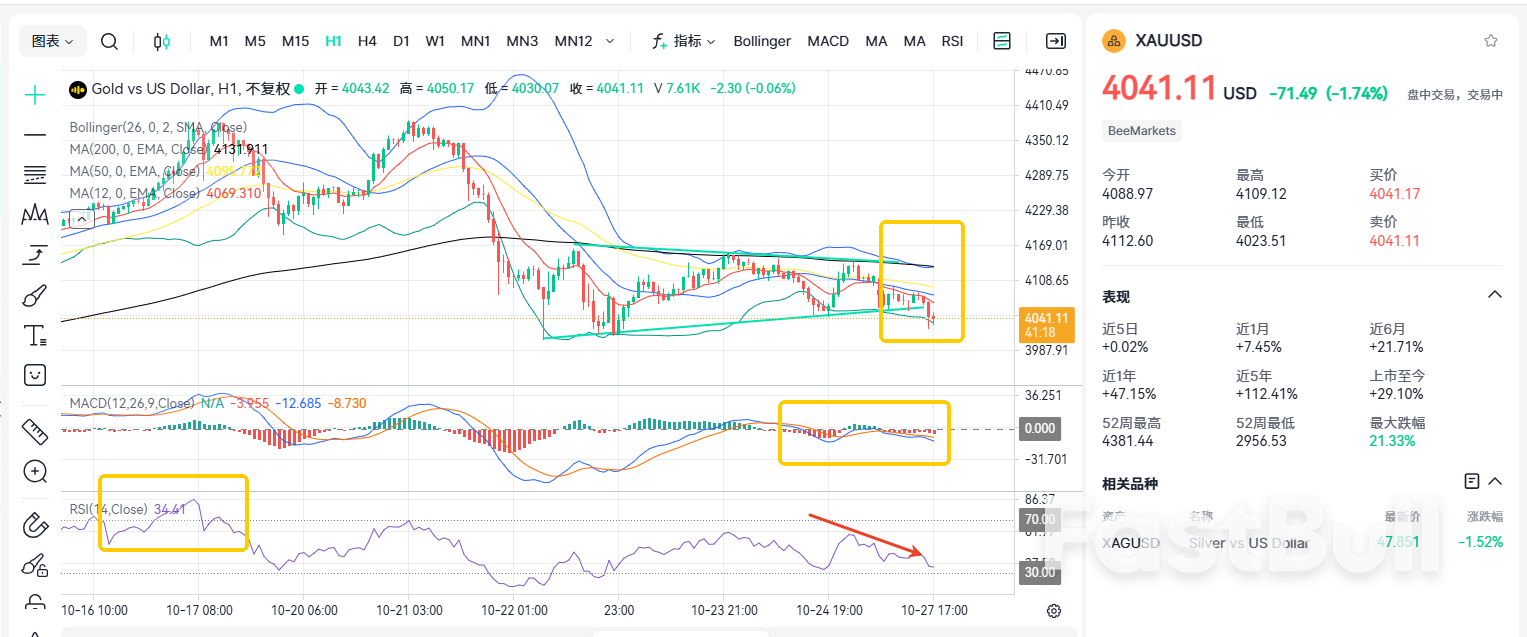Select the M15 timeframe tab
The height and width of the screenshot is (637, 1527).
pos(295,41)
